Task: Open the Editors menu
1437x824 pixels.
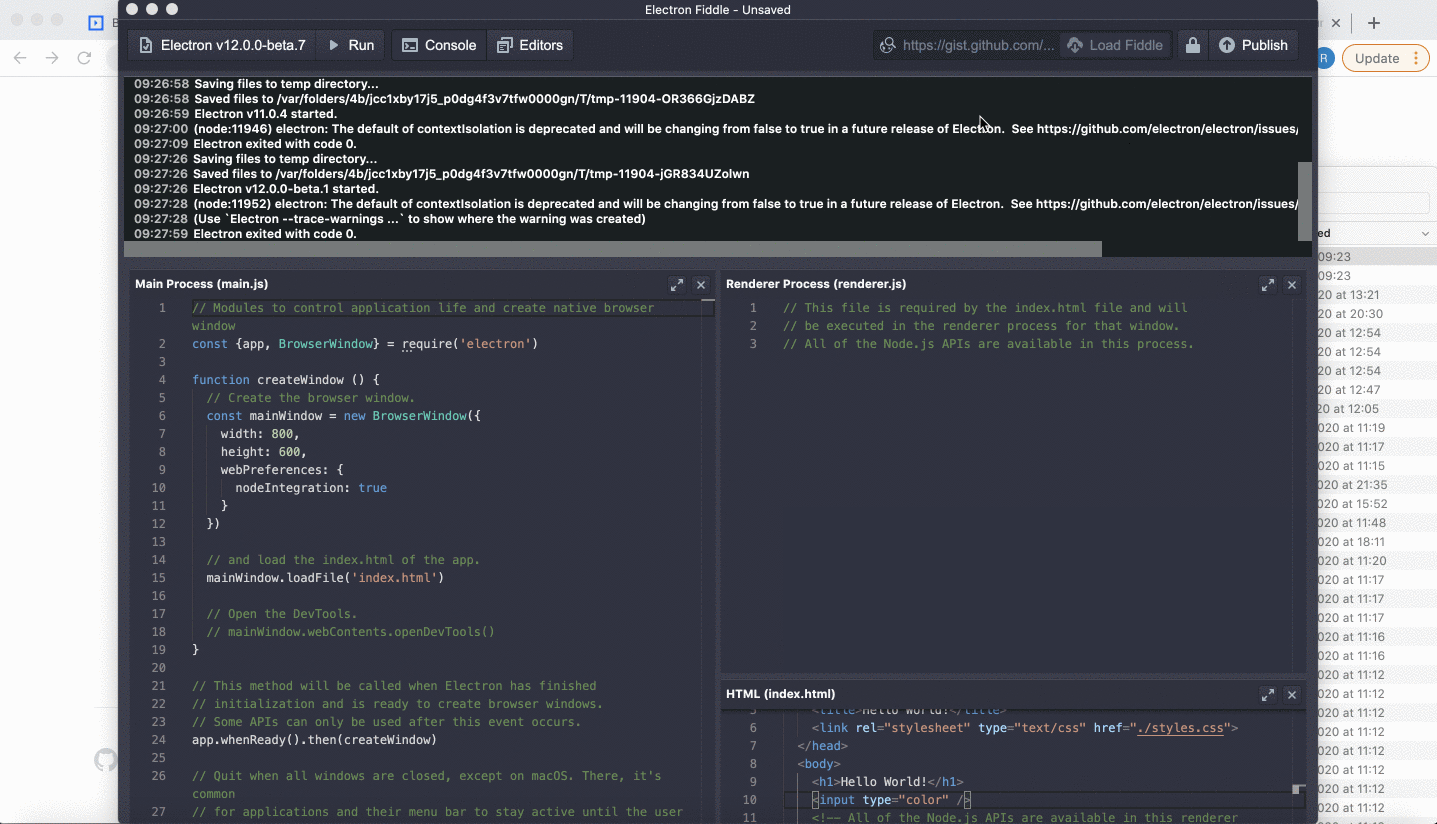Action: click(530, 45)
